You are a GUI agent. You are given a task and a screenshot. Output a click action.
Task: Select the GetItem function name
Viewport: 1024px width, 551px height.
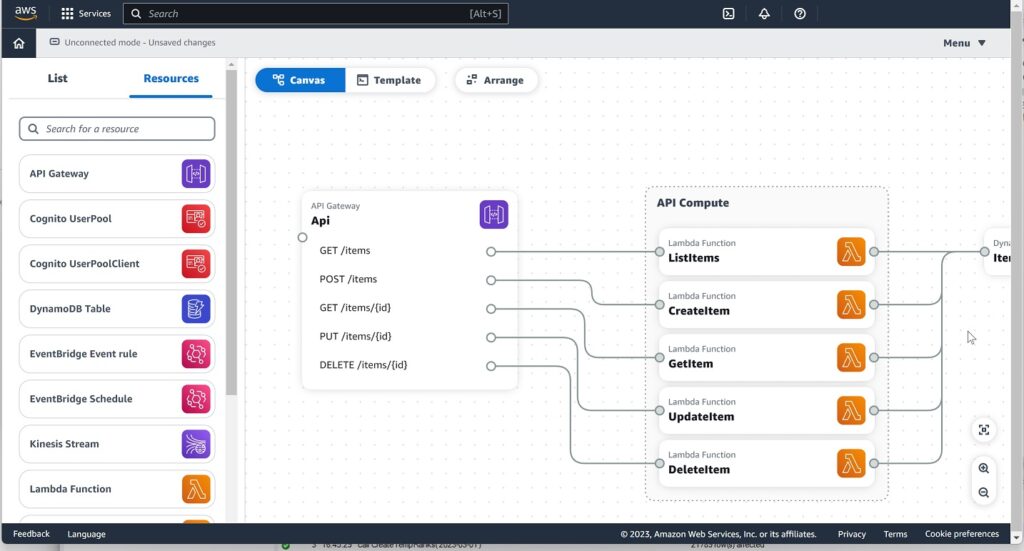pyautogui.click(x=690, y=364)
